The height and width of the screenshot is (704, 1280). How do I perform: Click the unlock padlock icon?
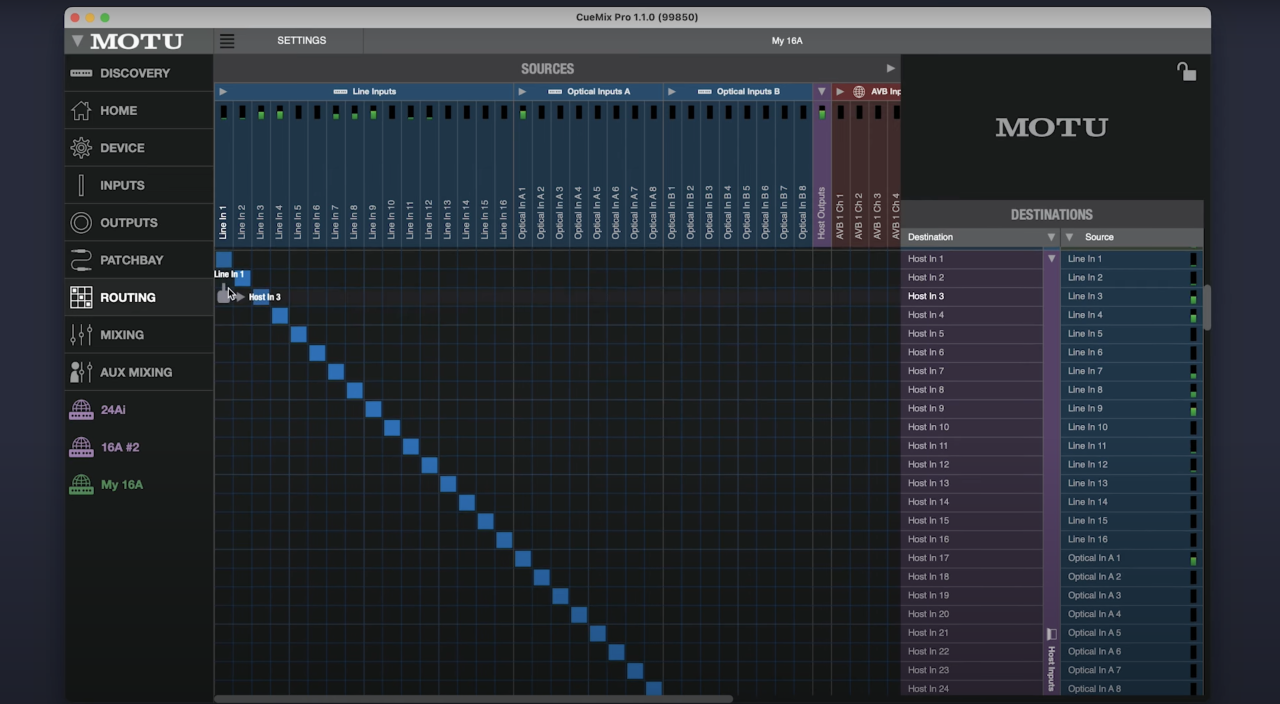[1186, 72]
